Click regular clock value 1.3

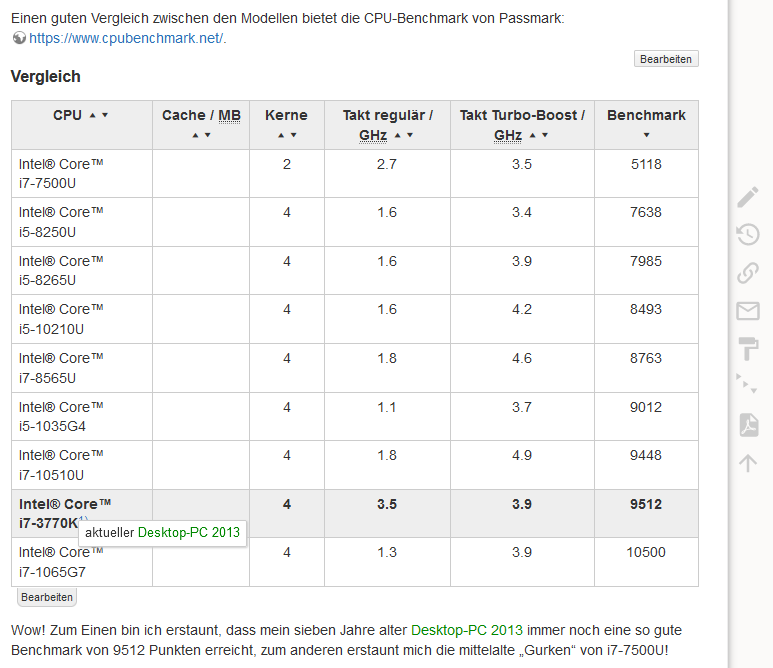pyautogui.click(x=387, y=552)
